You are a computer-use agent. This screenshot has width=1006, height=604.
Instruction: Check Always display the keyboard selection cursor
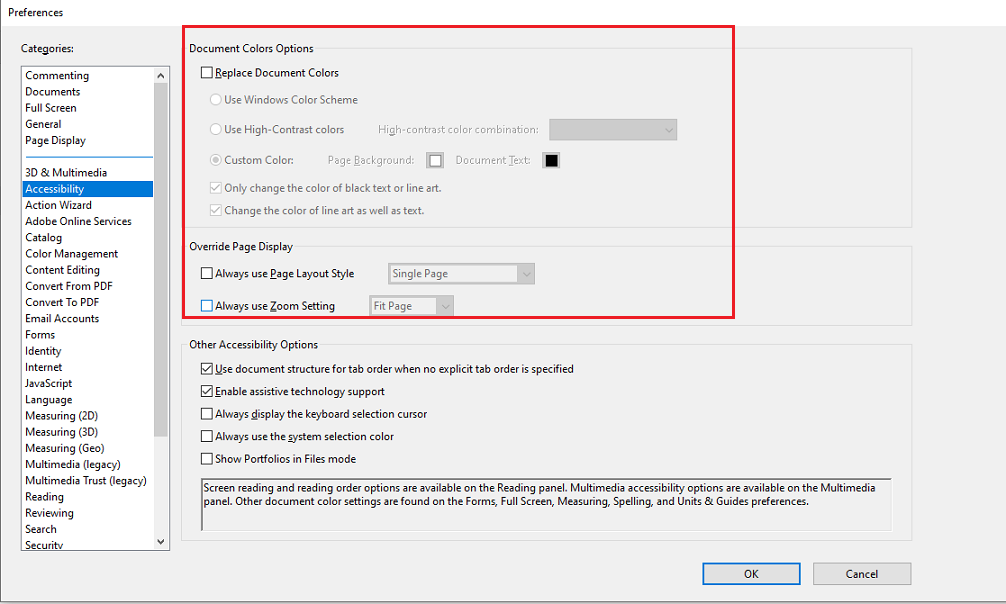click(x=206, y=413)
